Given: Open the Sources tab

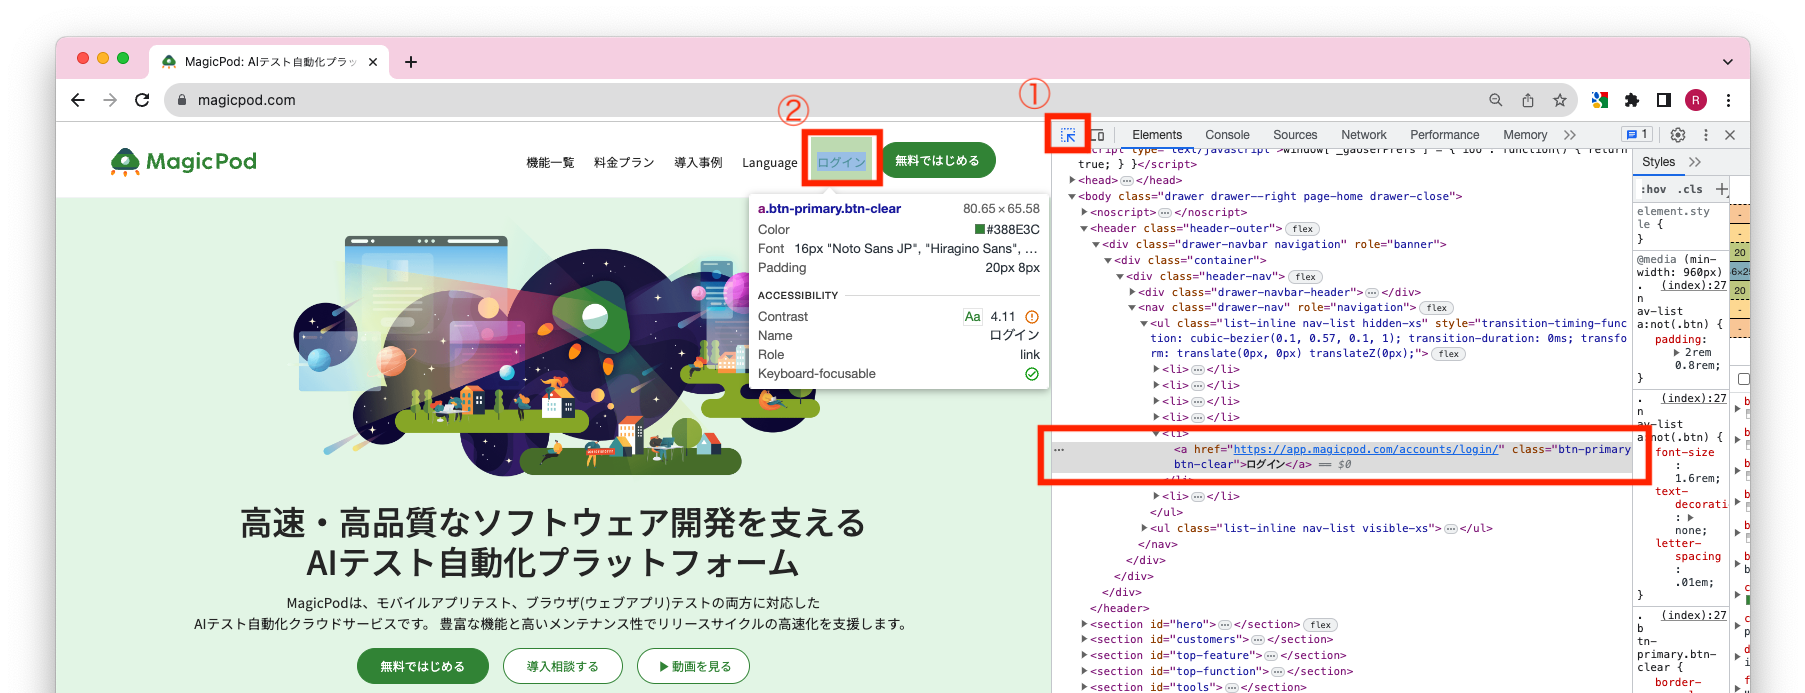Looking at the screenshot, I should (1295, 135).
